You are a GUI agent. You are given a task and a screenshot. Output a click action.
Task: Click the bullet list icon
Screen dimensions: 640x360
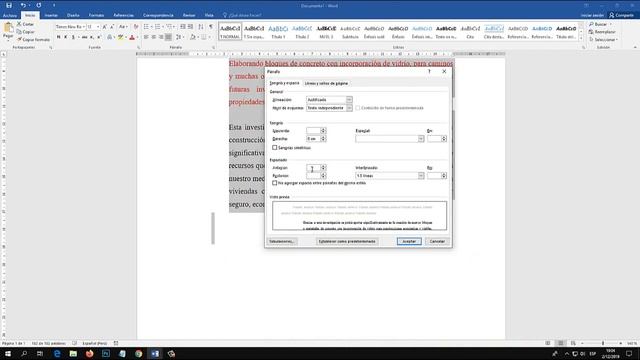click(x=146, y=27)
